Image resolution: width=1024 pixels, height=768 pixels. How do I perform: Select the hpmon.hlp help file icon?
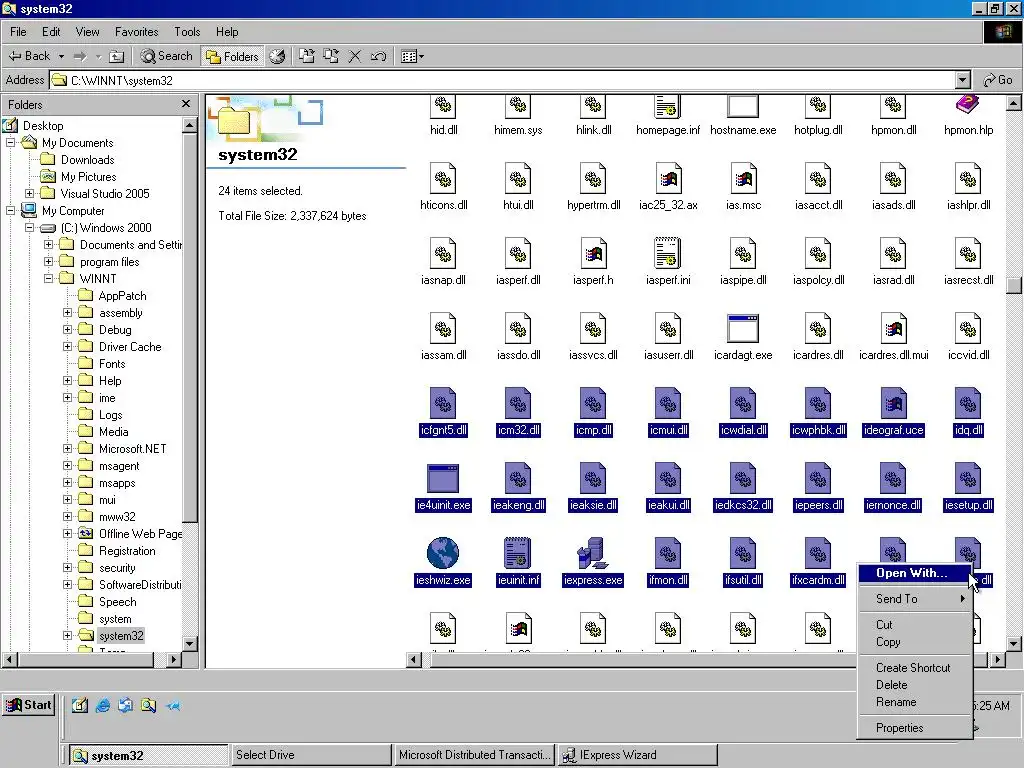pyautogui.click(x=968, y=105)
